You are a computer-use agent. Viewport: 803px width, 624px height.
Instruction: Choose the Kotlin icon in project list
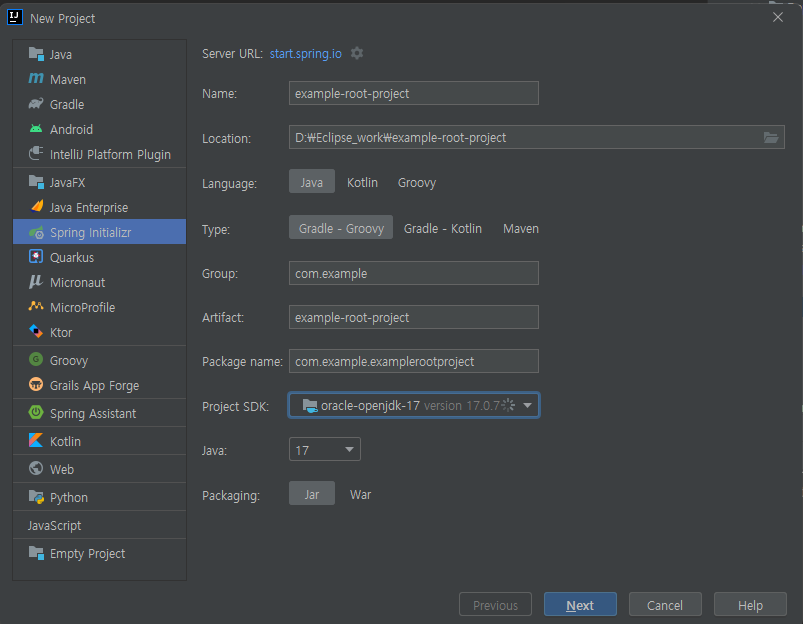click(36, 441)
